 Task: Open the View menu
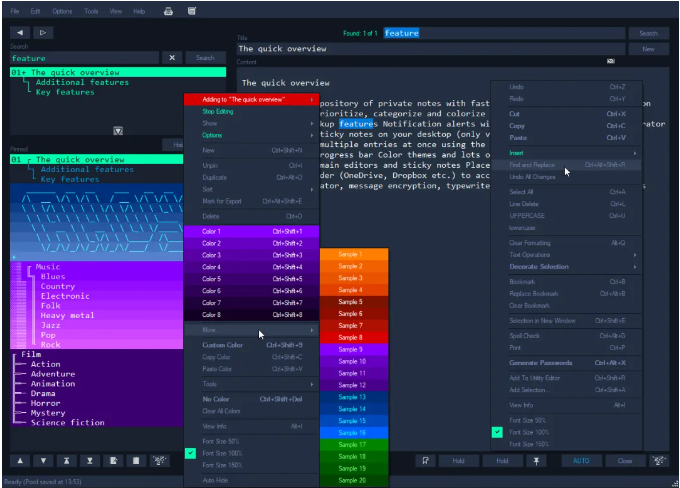[x=115, y=11]
